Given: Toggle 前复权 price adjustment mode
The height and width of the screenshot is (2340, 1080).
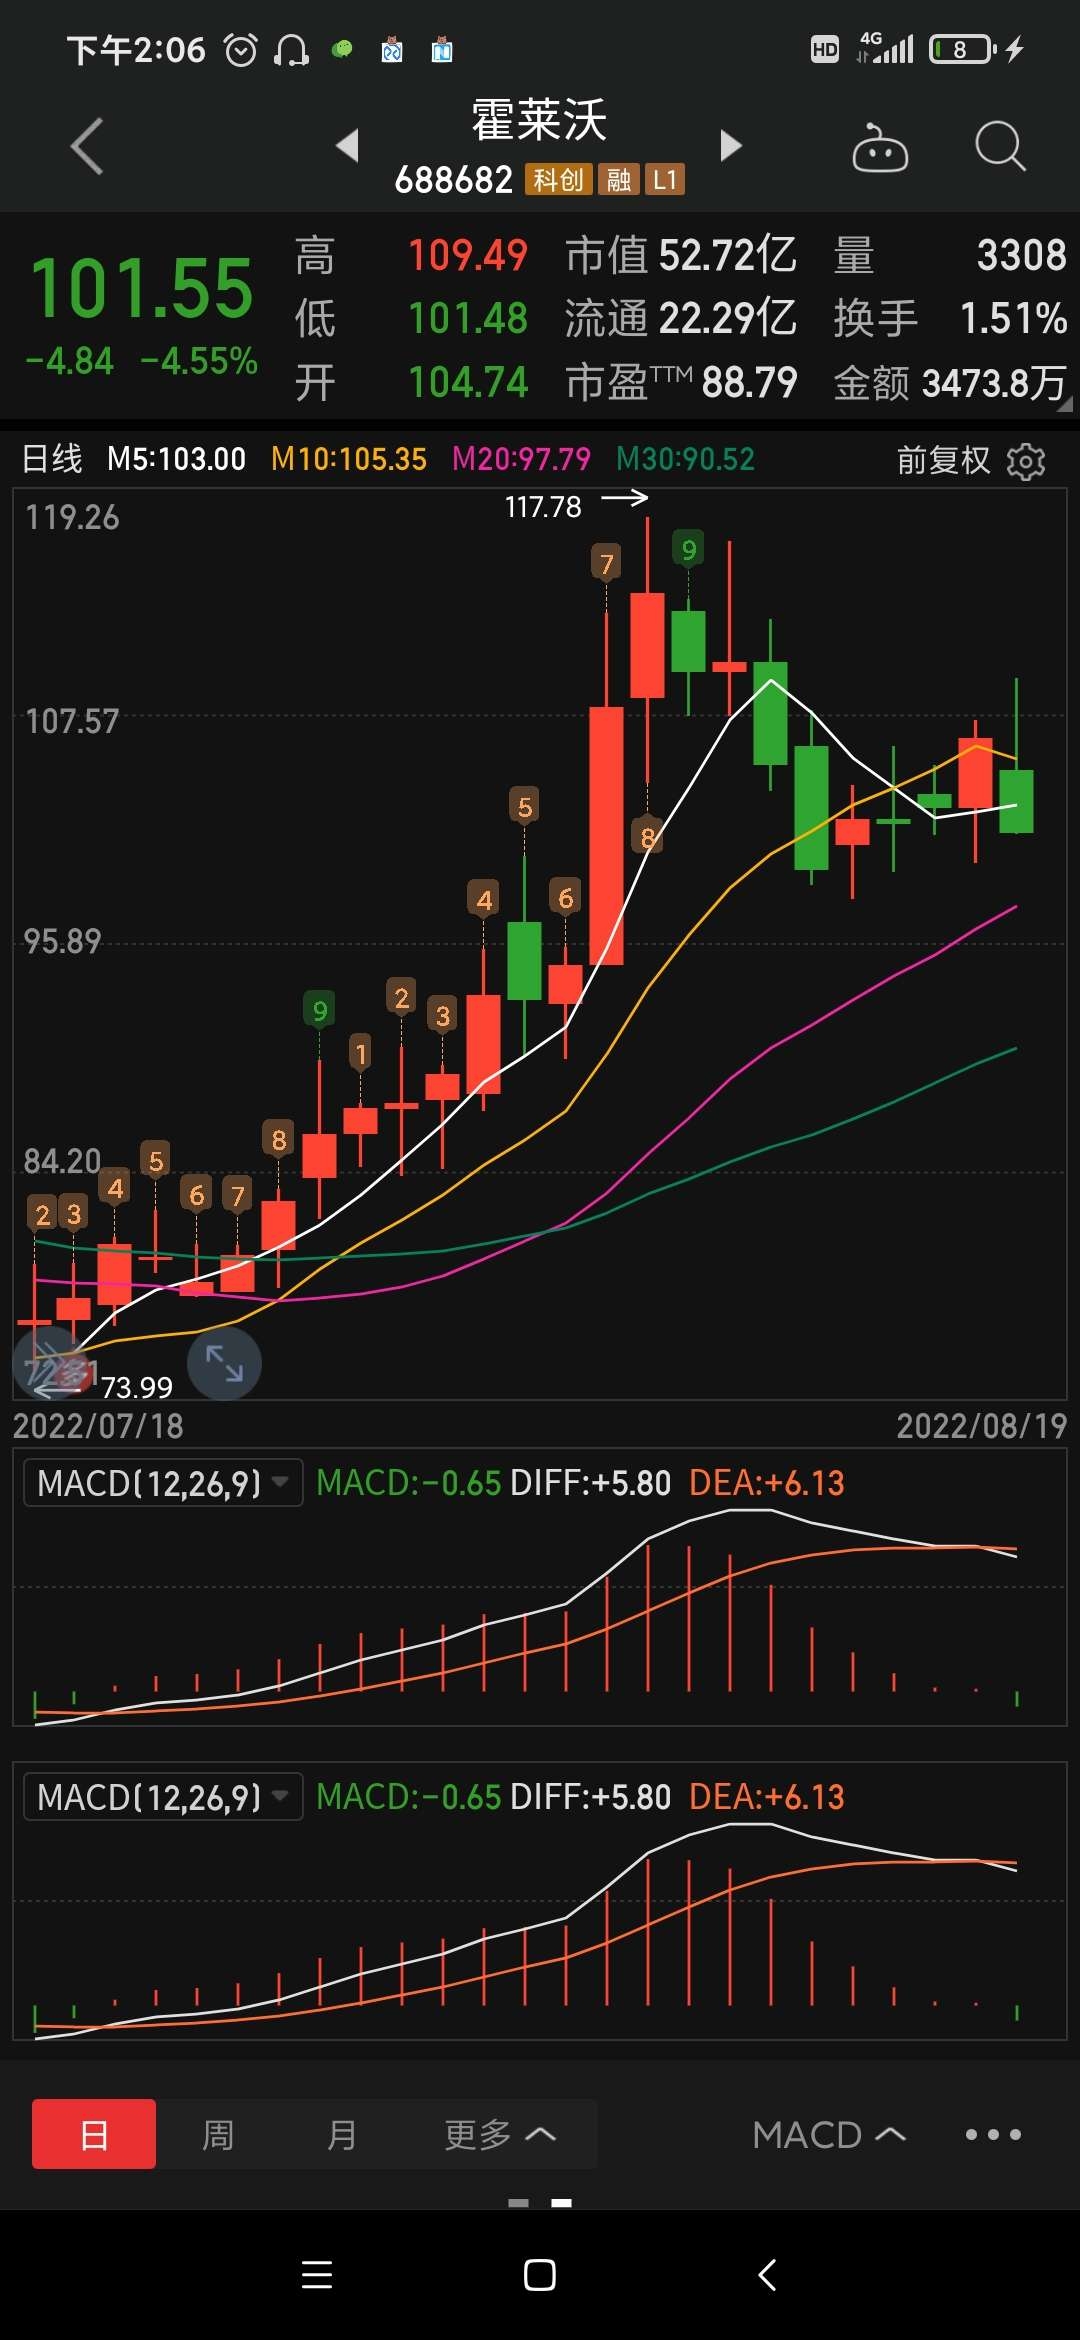Looking at the screenshot, I should point(943,460).
